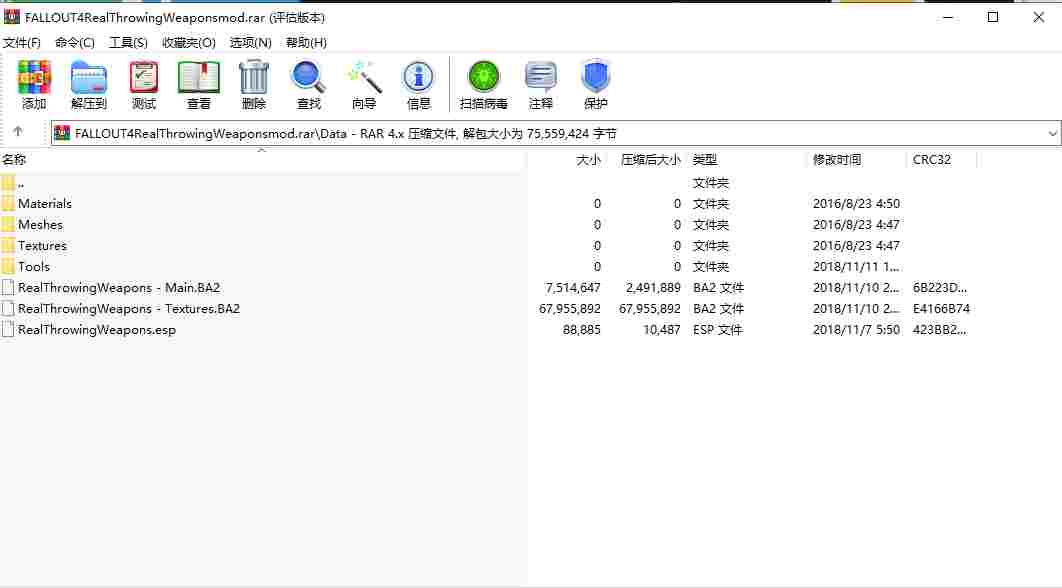Screen dimensions: 1062x588
Task: Click the Main.BA2 file icon
Action: pyautogui.click(x=8, y=287)
